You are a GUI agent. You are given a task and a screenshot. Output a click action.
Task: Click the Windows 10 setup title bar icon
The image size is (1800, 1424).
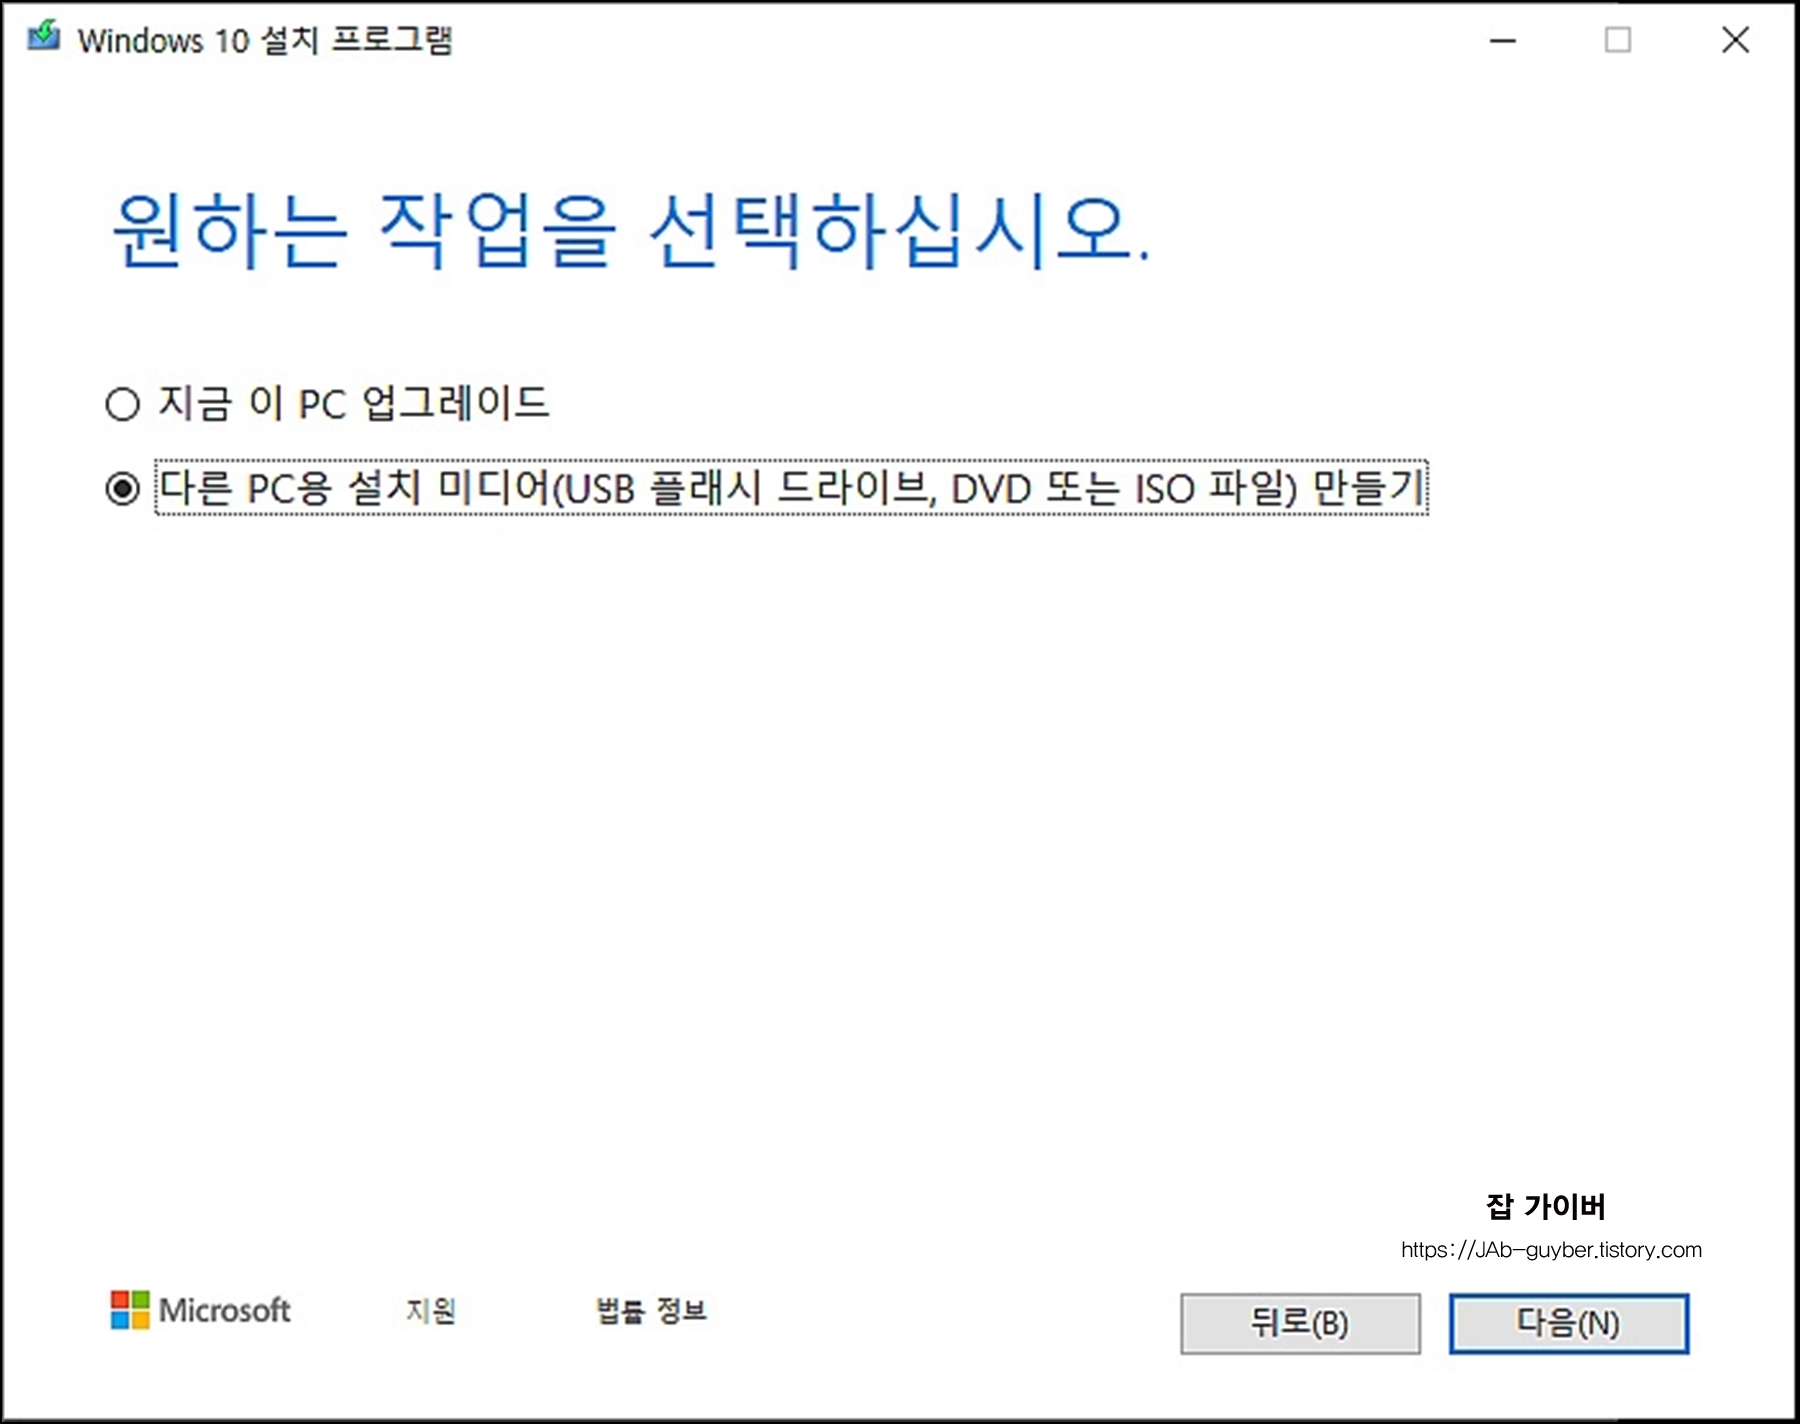(43, 37)
